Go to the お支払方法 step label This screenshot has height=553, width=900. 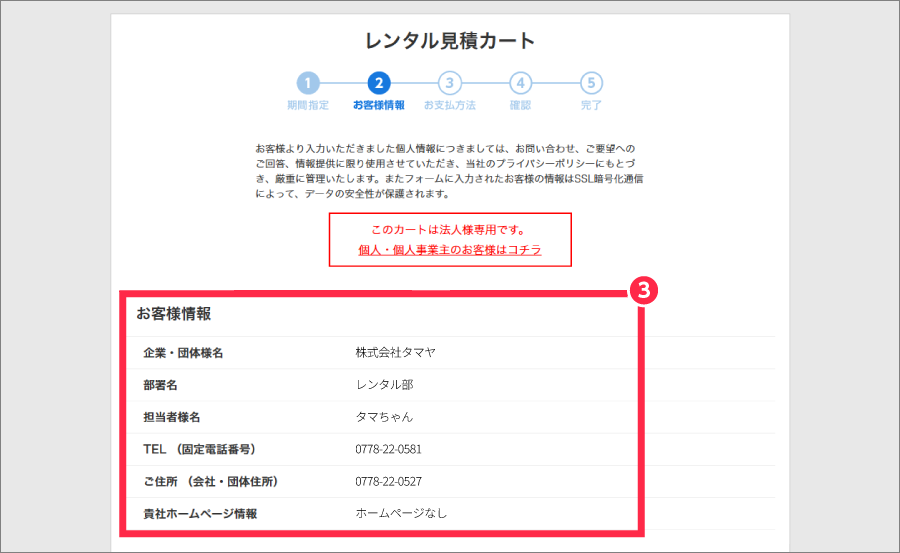click(x=450, y=105)
